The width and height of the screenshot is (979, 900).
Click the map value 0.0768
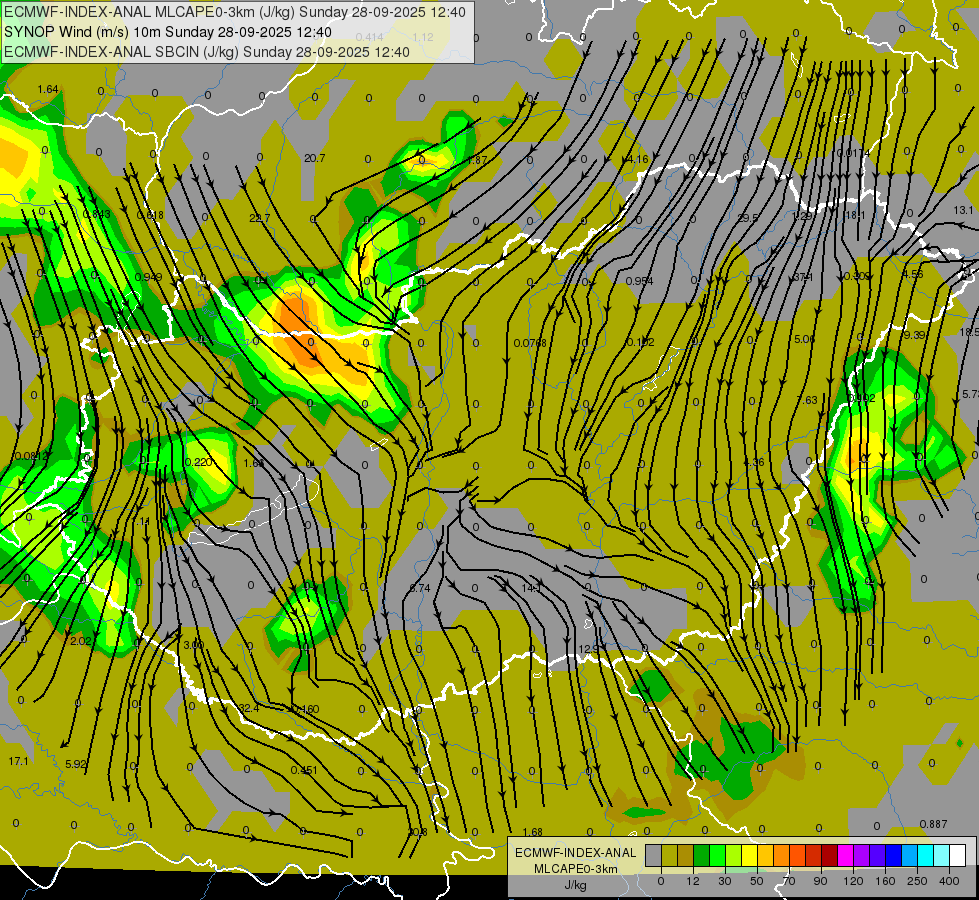pos(530,343)
